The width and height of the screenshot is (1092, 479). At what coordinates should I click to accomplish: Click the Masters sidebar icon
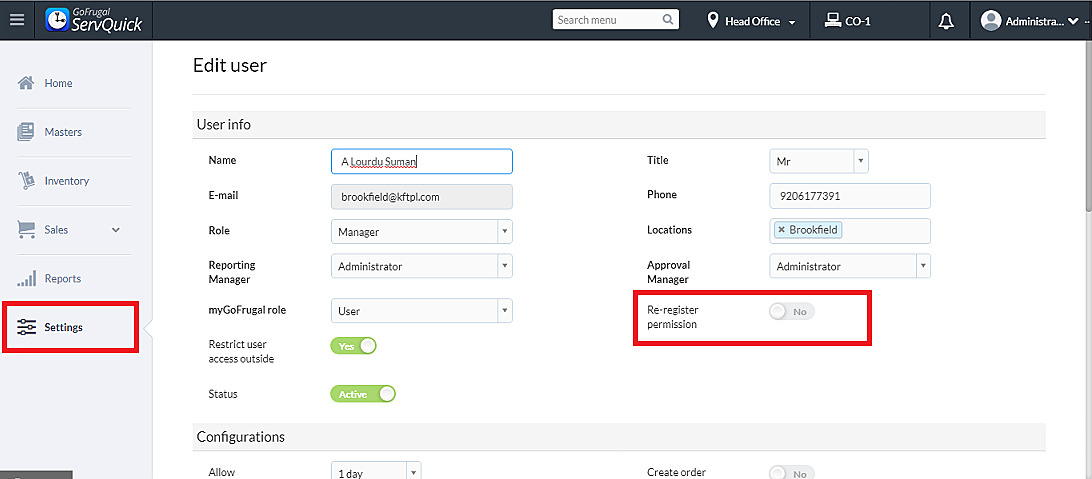pyautogui.click(x=27, y=132)
